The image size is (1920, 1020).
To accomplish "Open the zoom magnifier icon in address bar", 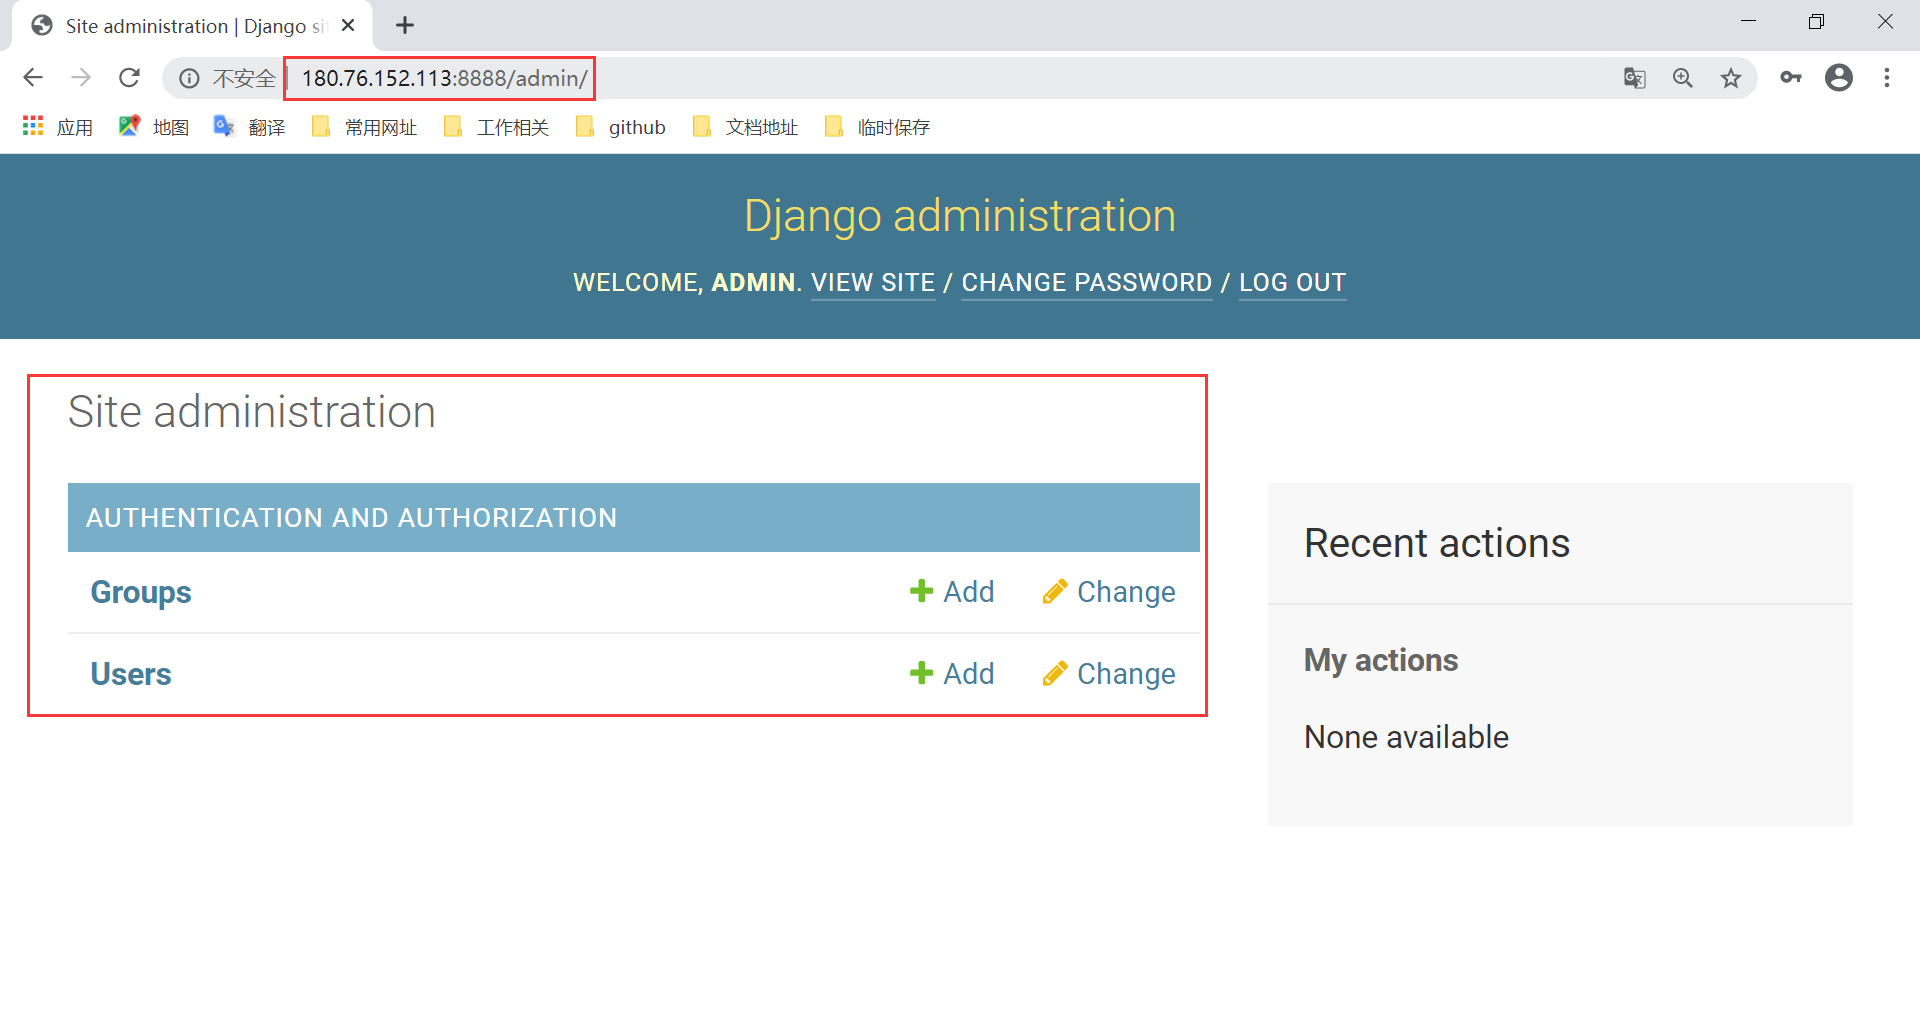I will (x=1683, y=78).
